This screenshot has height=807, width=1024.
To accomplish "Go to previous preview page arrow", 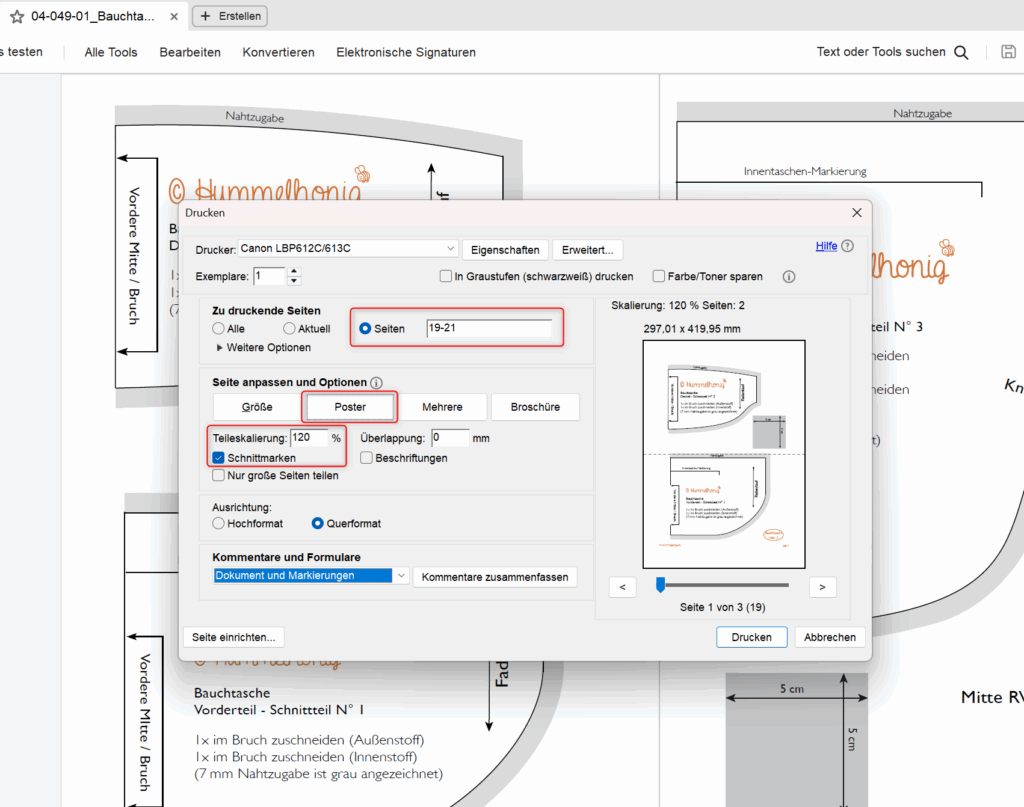I will (622, 587).
